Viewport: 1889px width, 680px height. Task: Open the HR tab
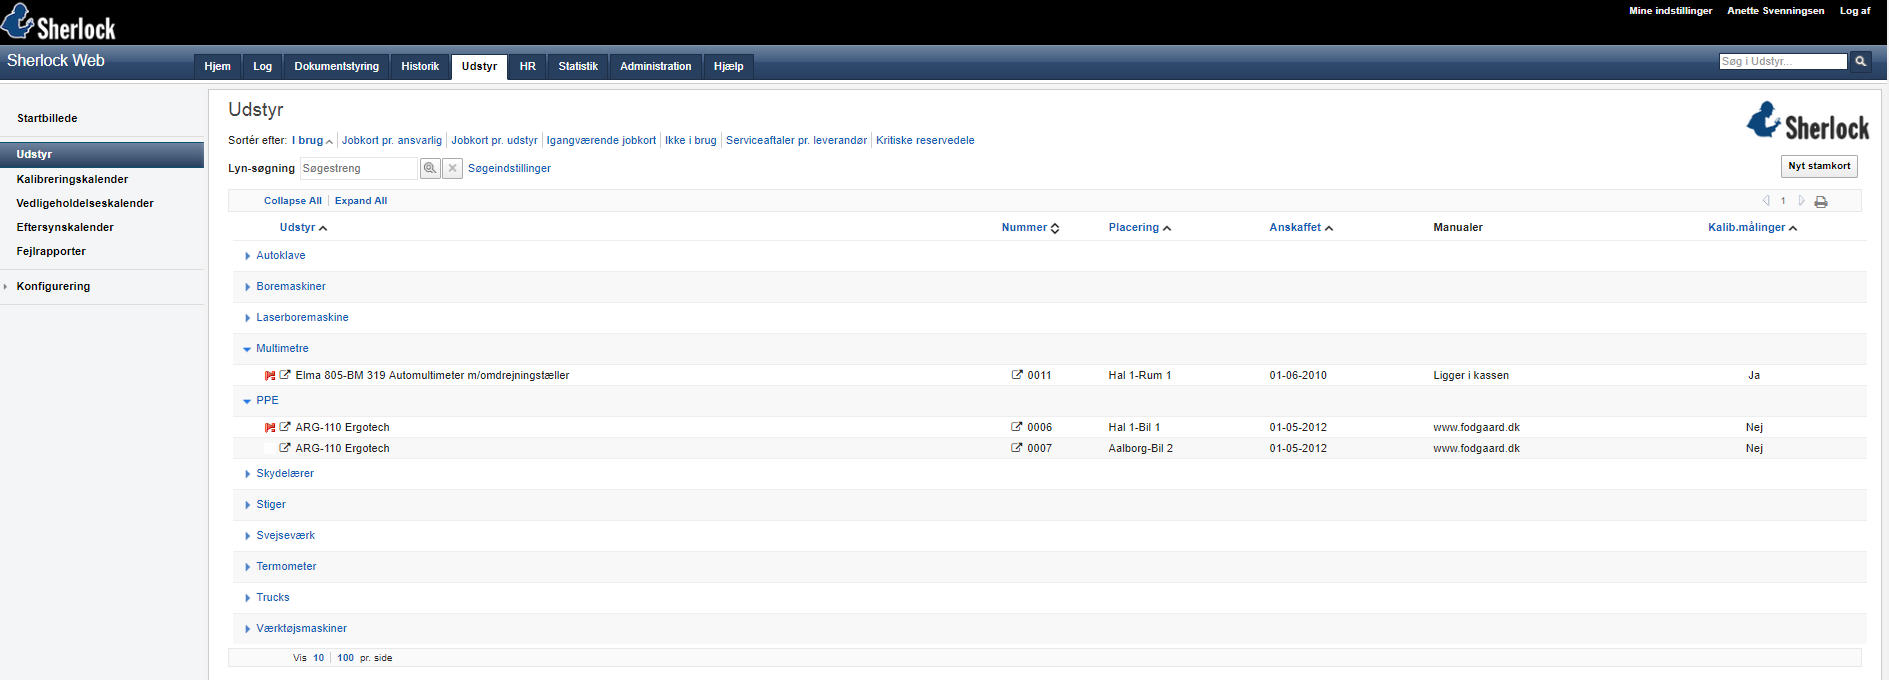pos(527,66)
